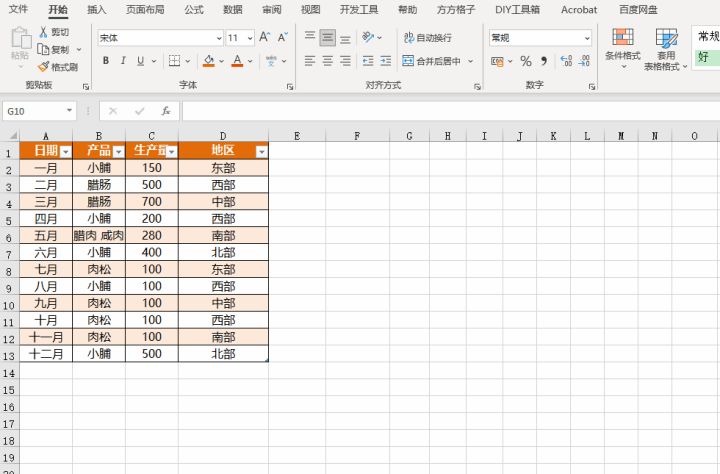The image size is (720, 474).
Task: Switch to the 插入 (Insert) tab
Action: [x=97, y=10]
